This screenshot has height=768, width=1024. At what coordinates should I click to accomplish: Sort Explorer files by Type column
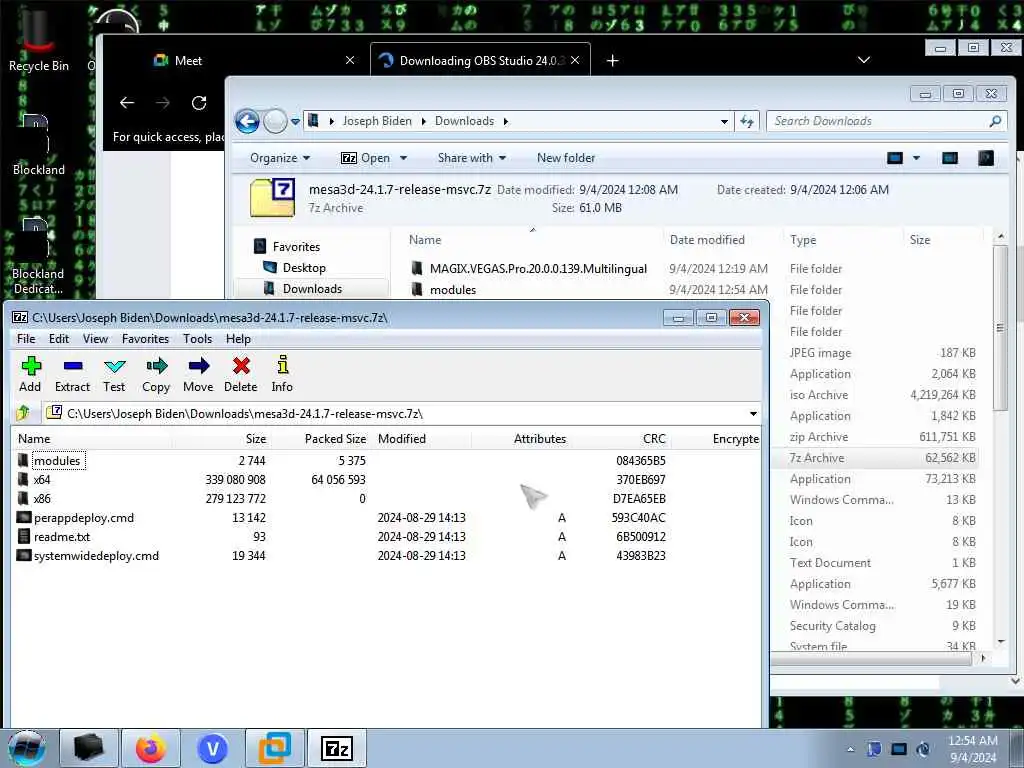pos(803,240)
